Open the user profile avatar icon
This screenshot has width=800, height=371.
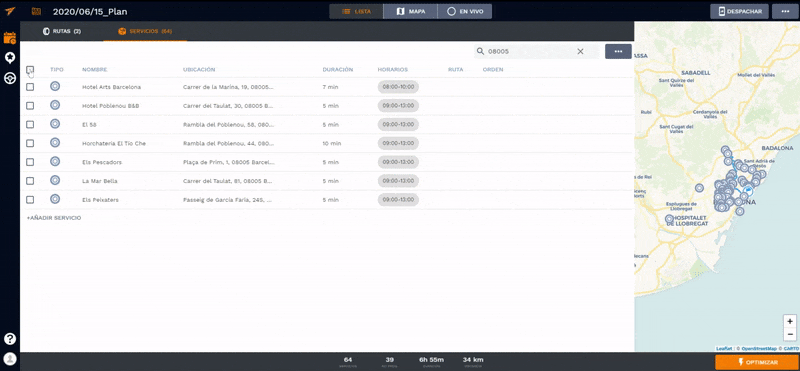10,359
